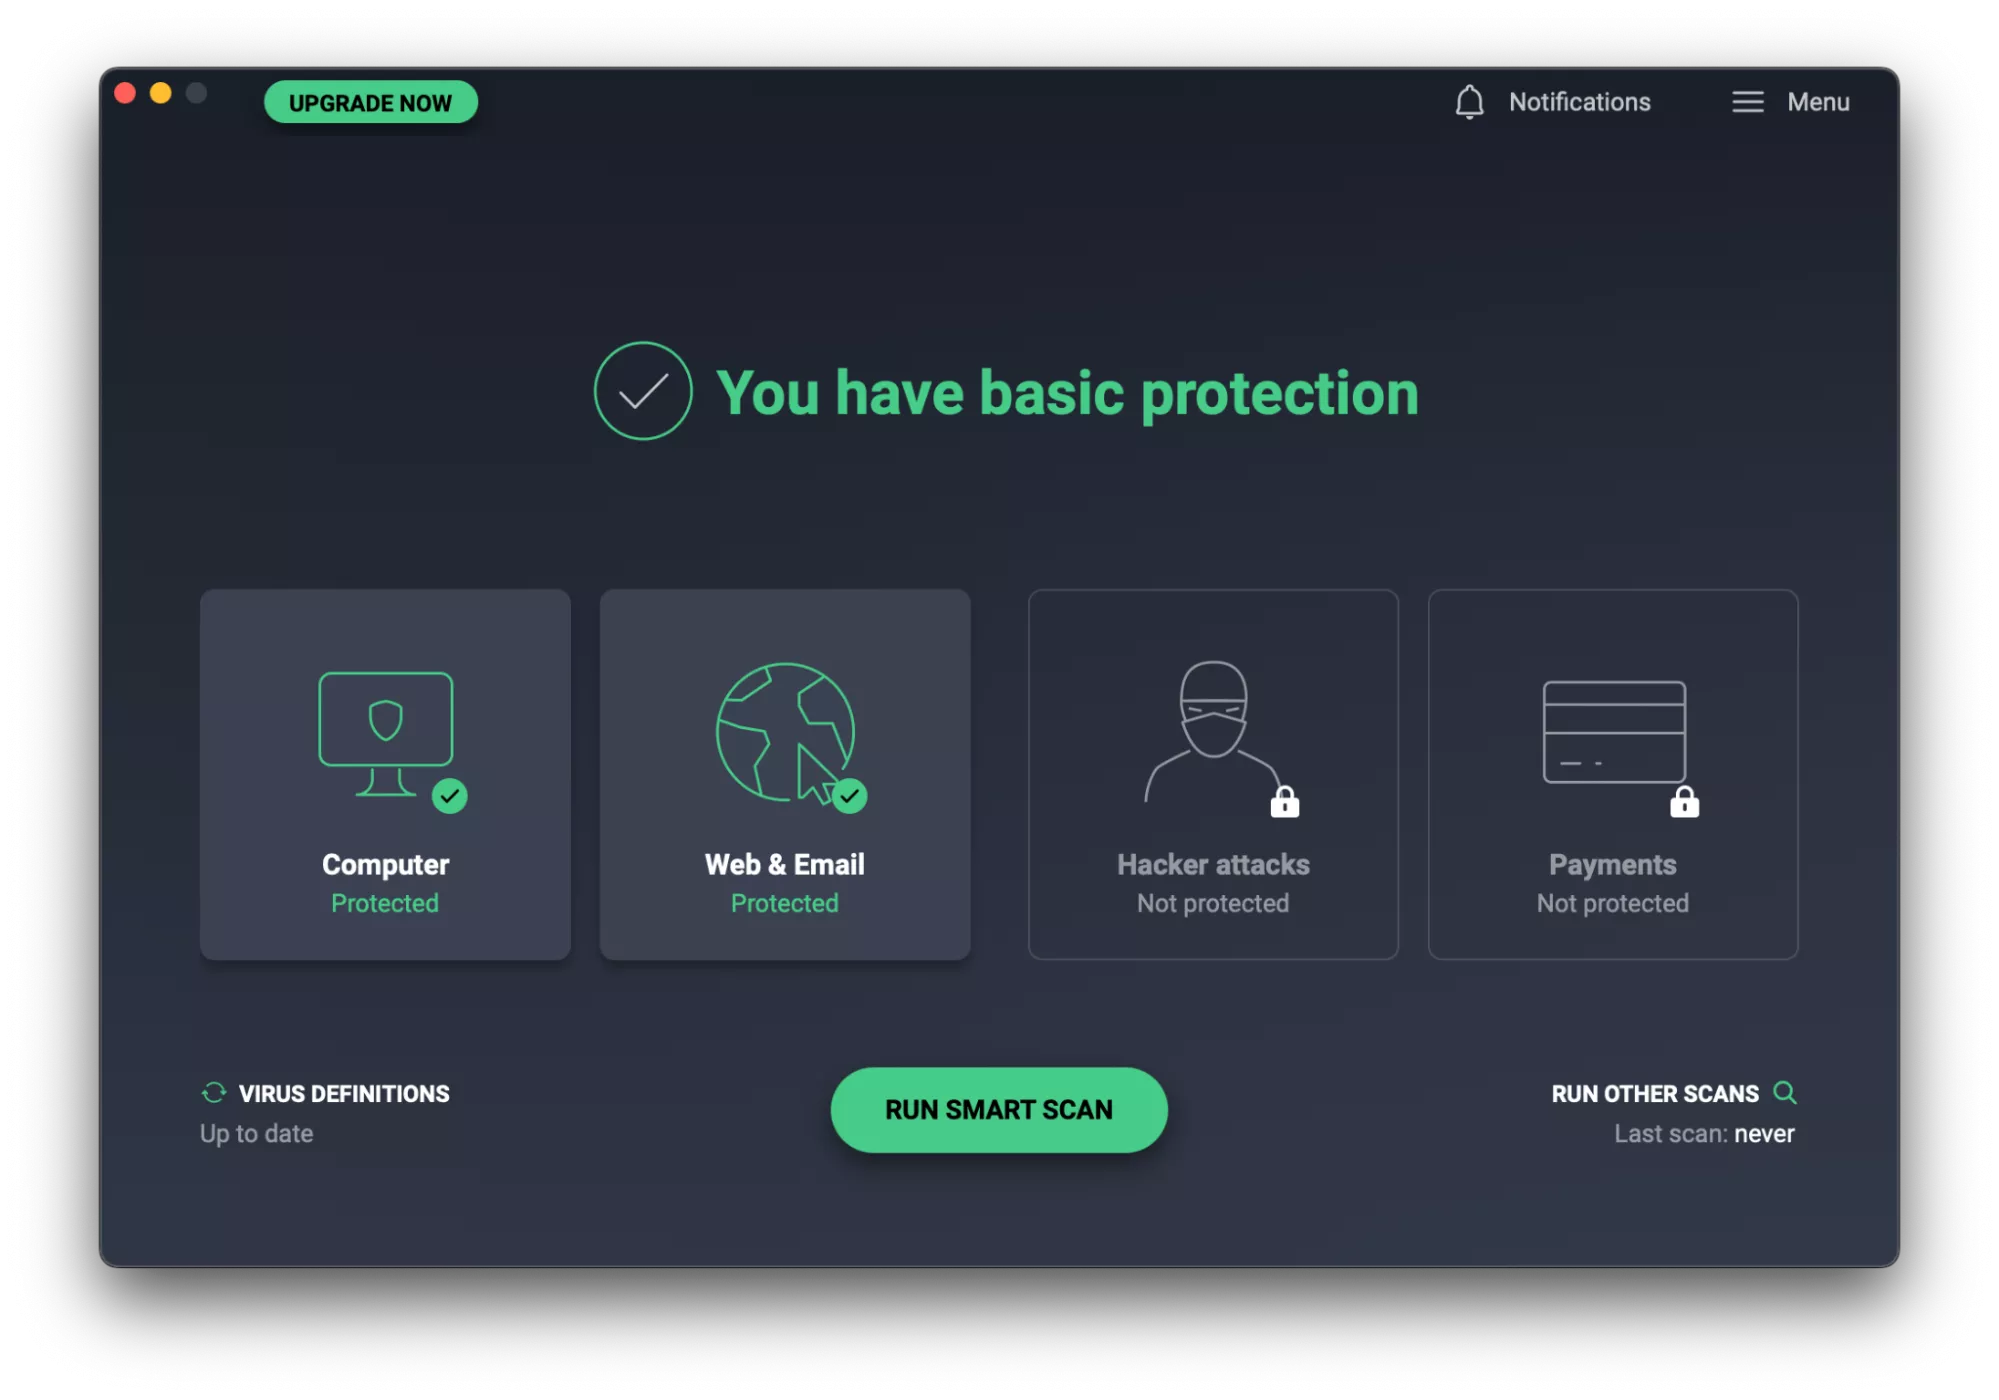Click the yellow minimize window button
1999x1400 pixels.
click(160, 93)
